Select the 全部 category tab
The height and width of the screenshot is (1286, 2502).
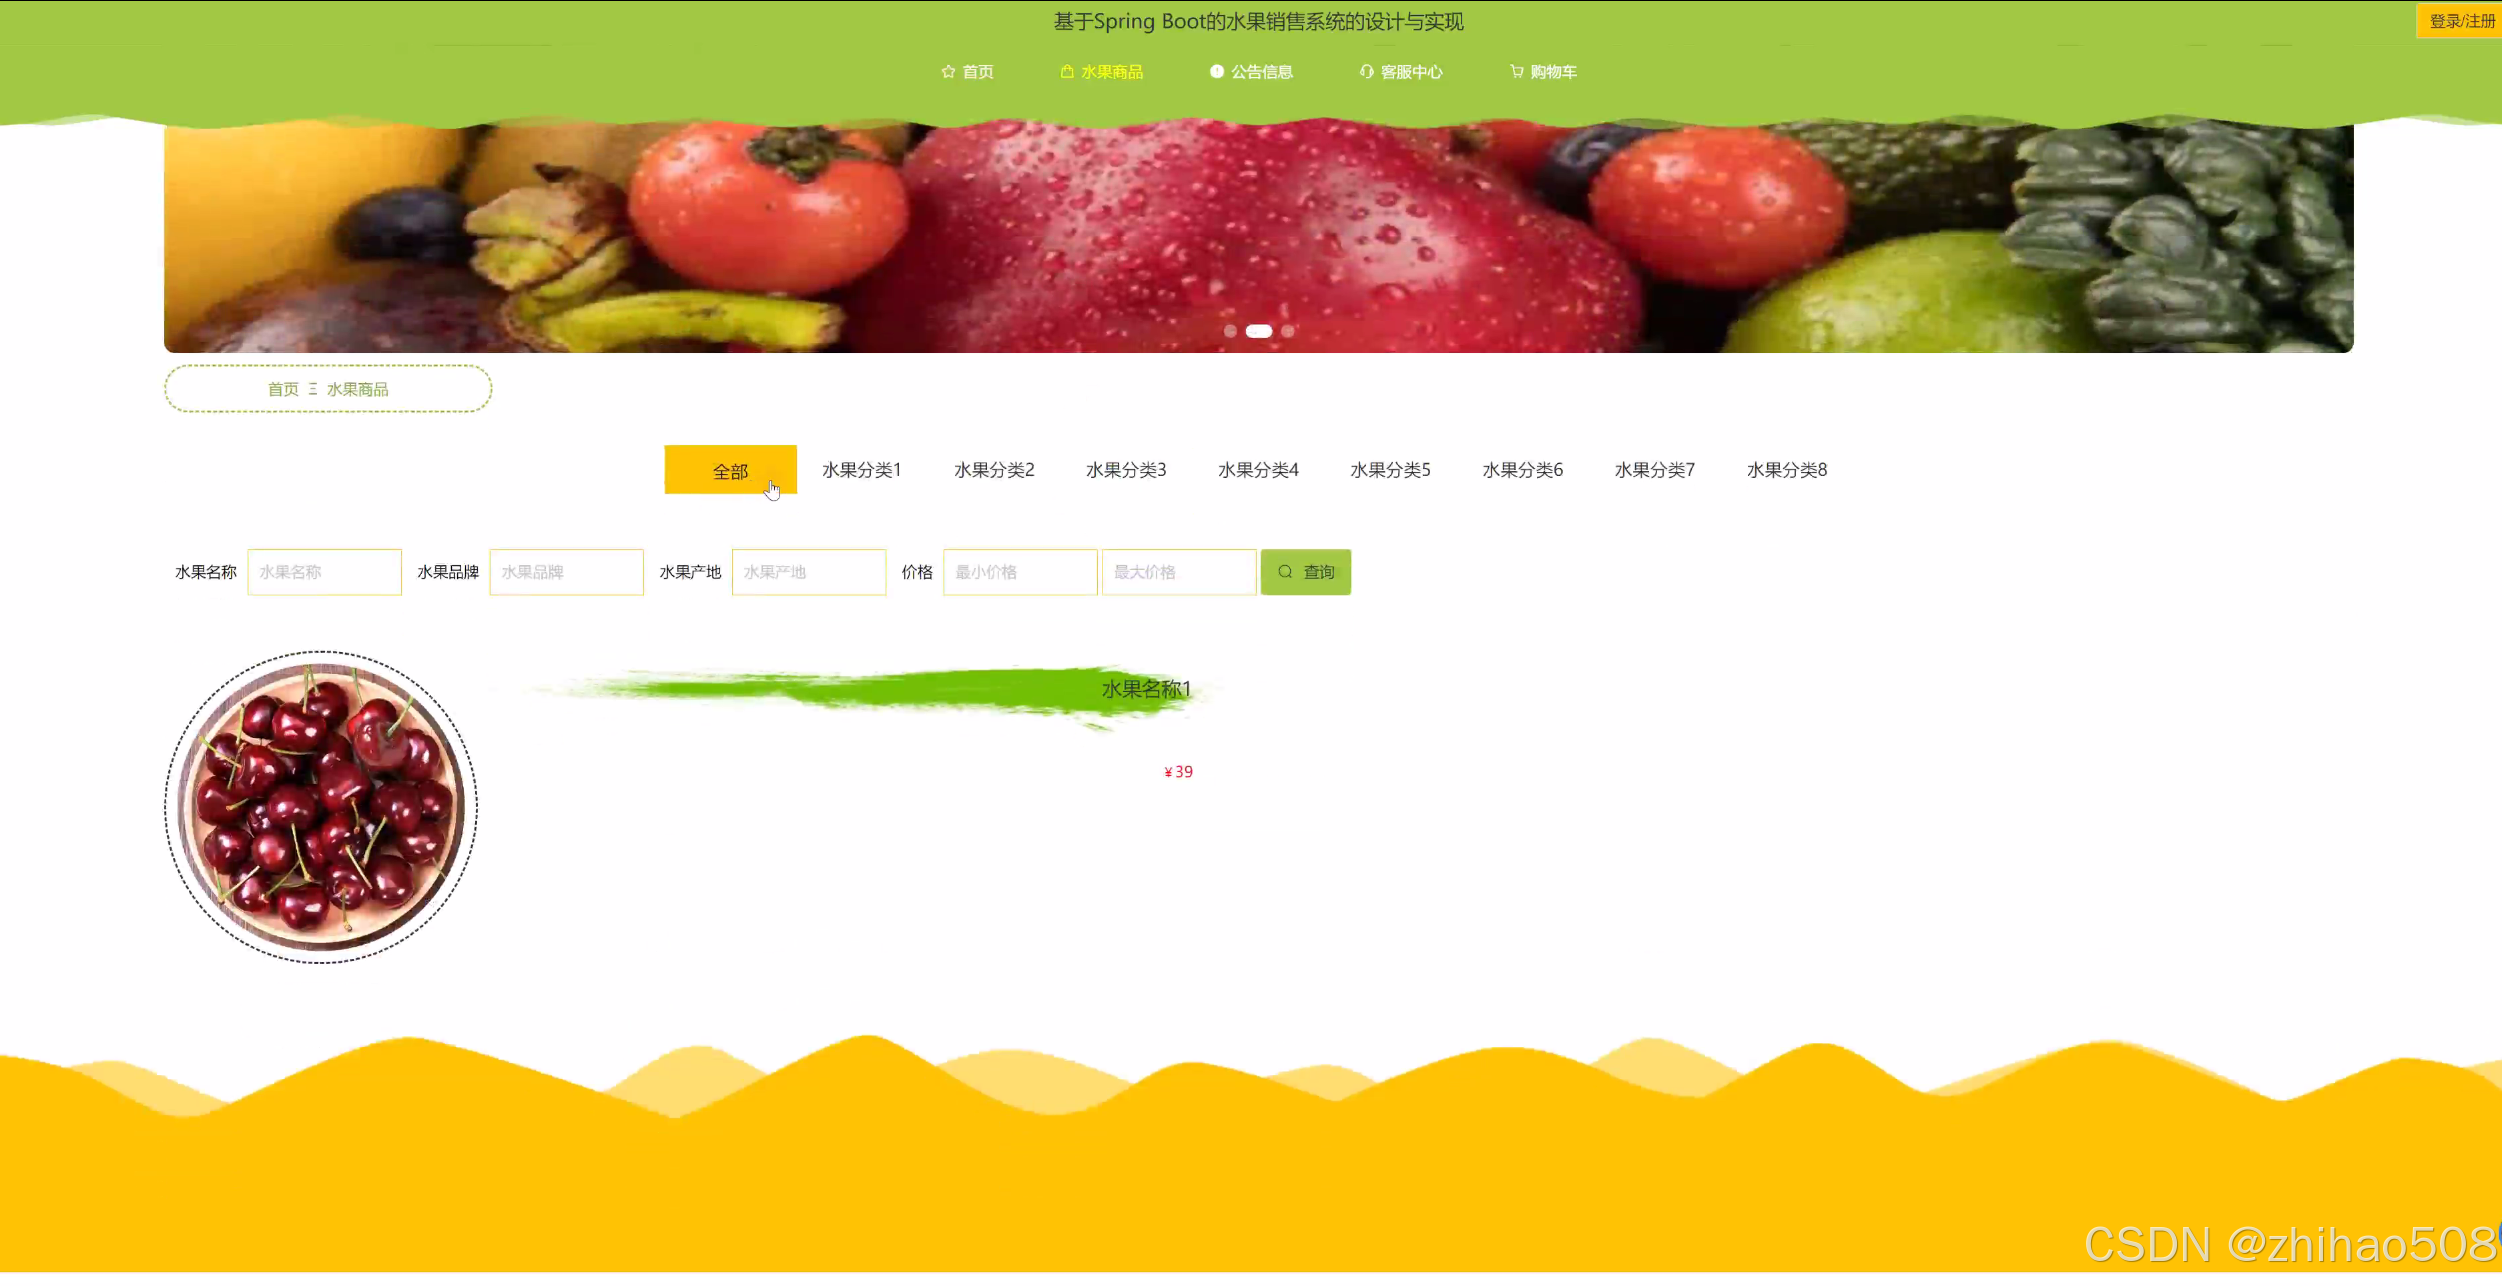(730, 470)
